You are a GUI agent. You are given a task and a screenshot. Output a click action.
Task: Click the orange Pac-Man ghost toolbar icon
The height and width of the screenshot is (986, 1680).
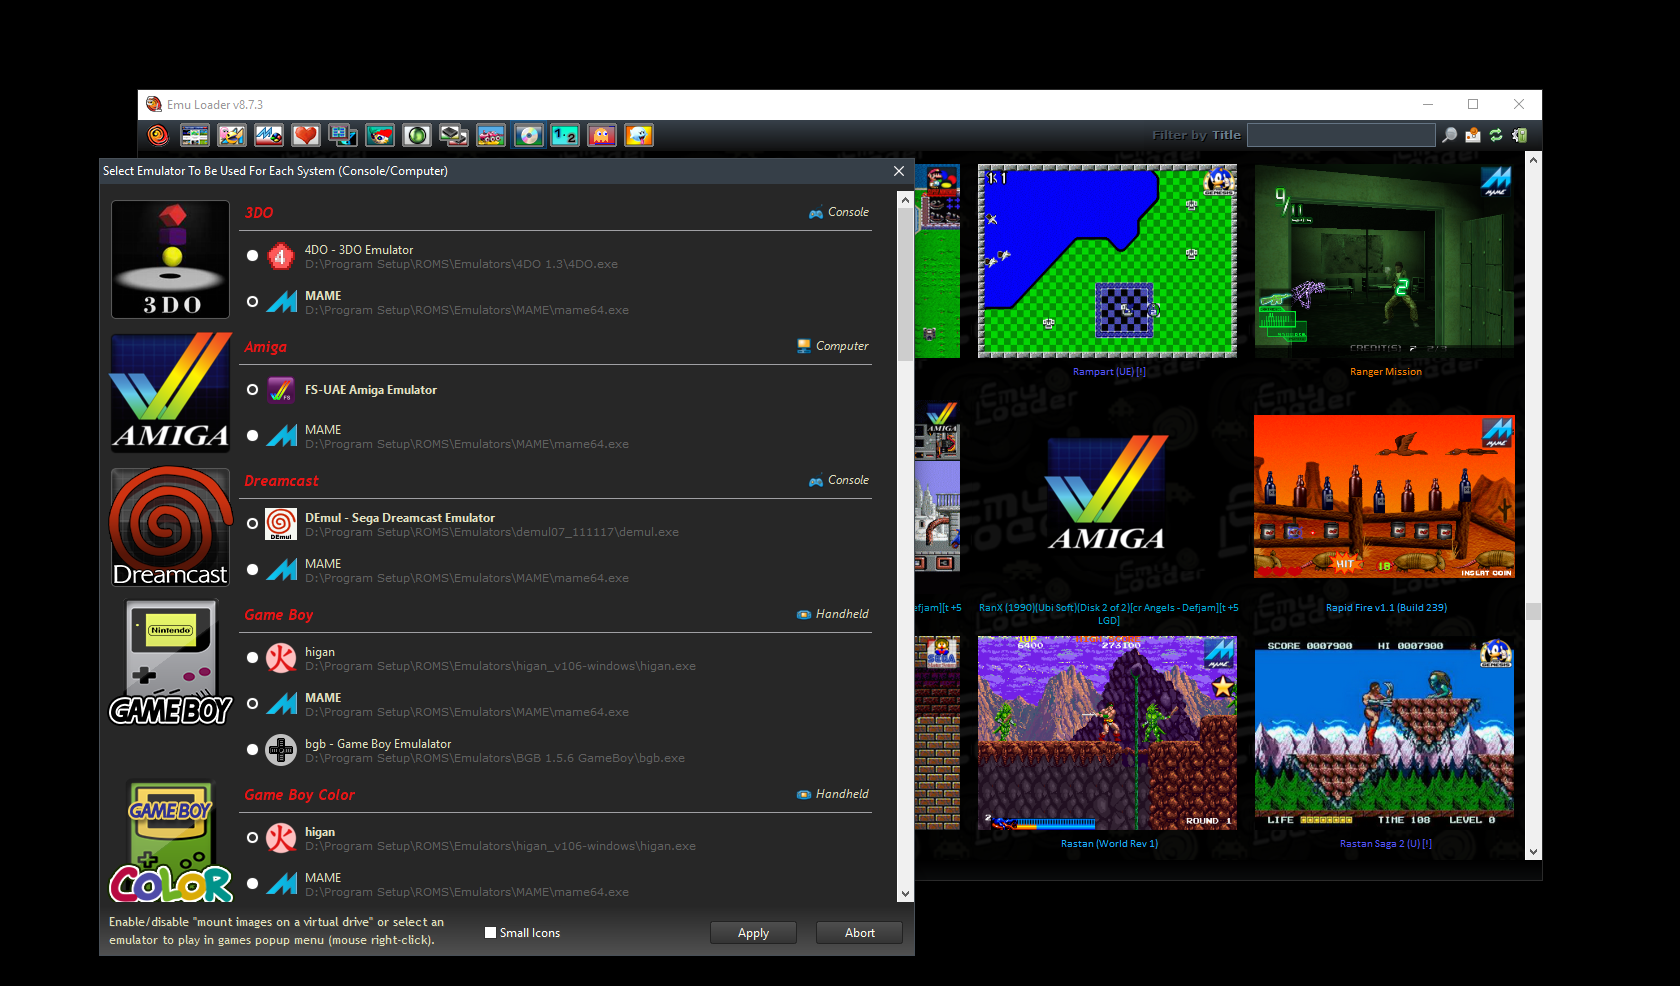[x=602, y=135]
